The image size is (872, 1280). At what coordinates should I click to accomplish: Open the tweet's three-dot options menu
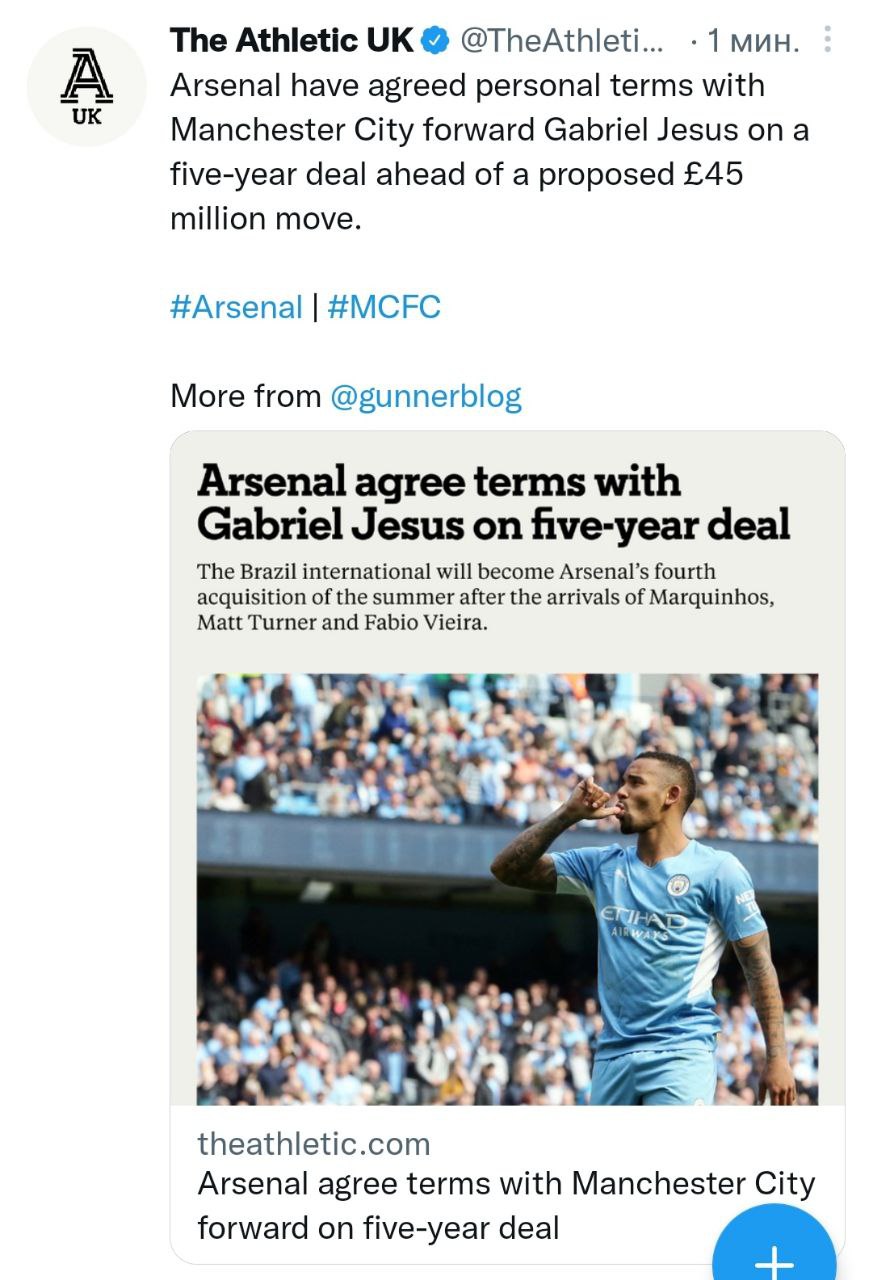click(x=827, y=40)
